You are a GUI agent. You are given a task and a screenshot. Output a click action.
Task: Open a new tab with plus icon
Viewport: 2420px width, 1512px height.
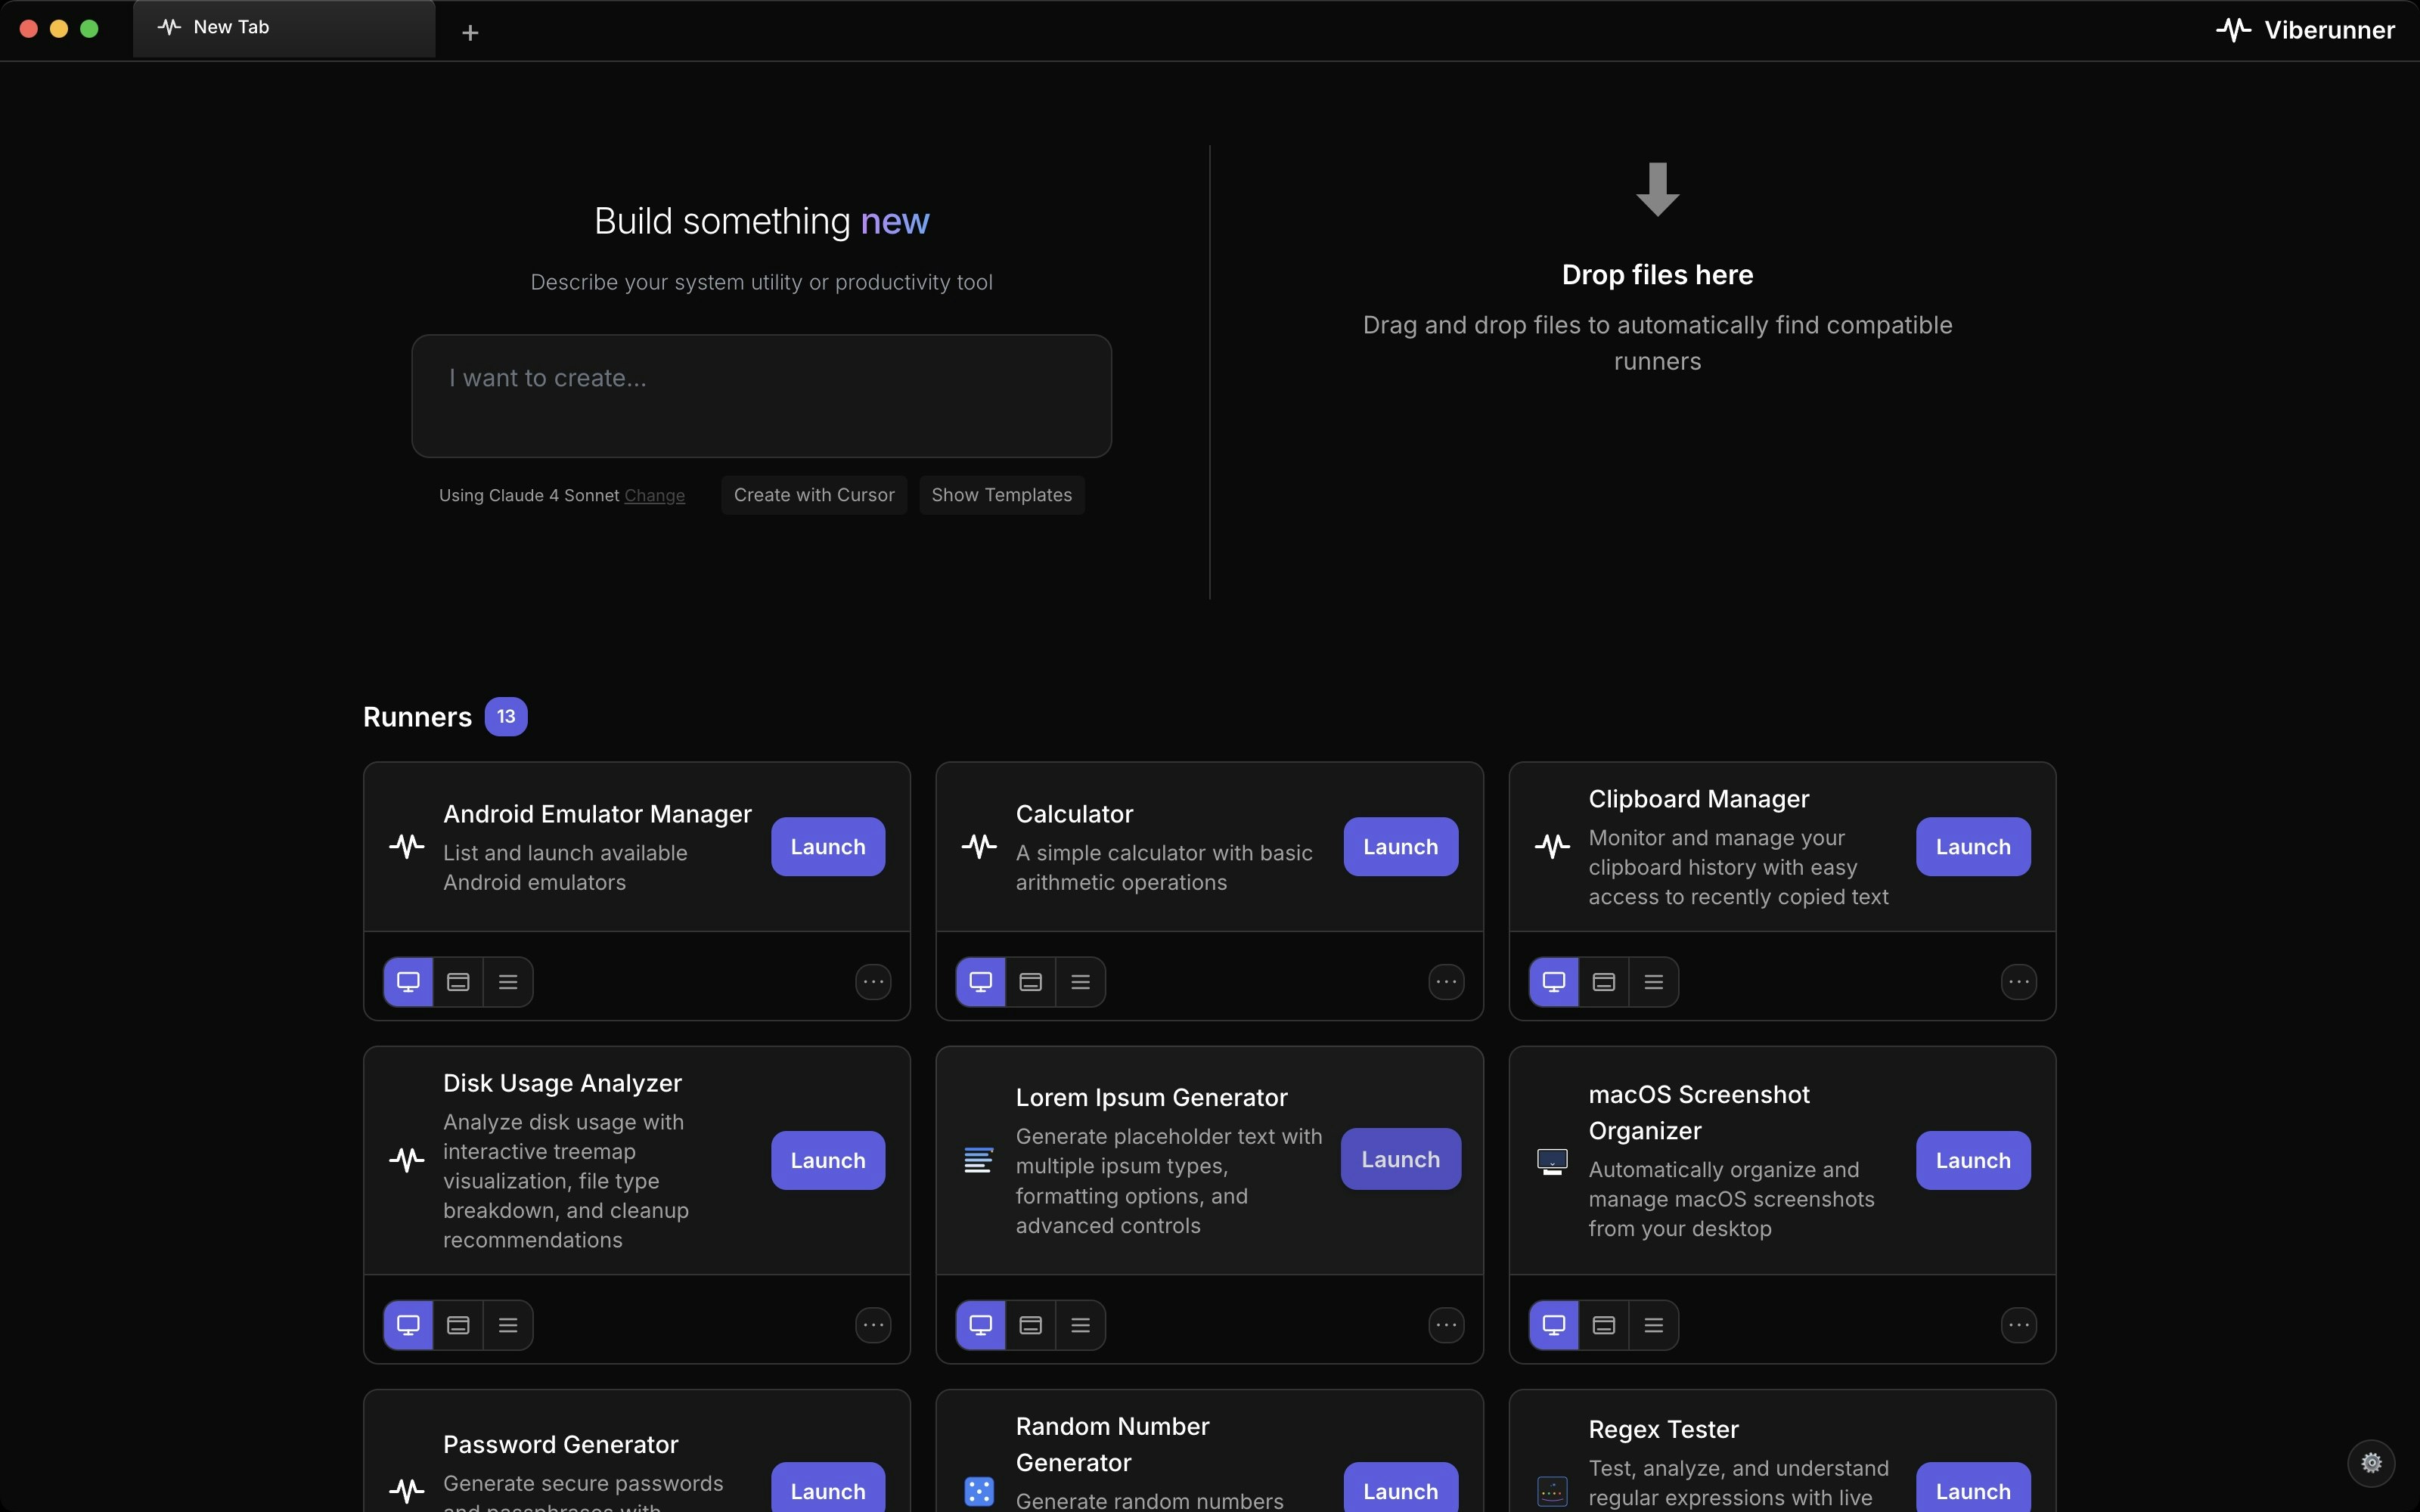point(470,33)
